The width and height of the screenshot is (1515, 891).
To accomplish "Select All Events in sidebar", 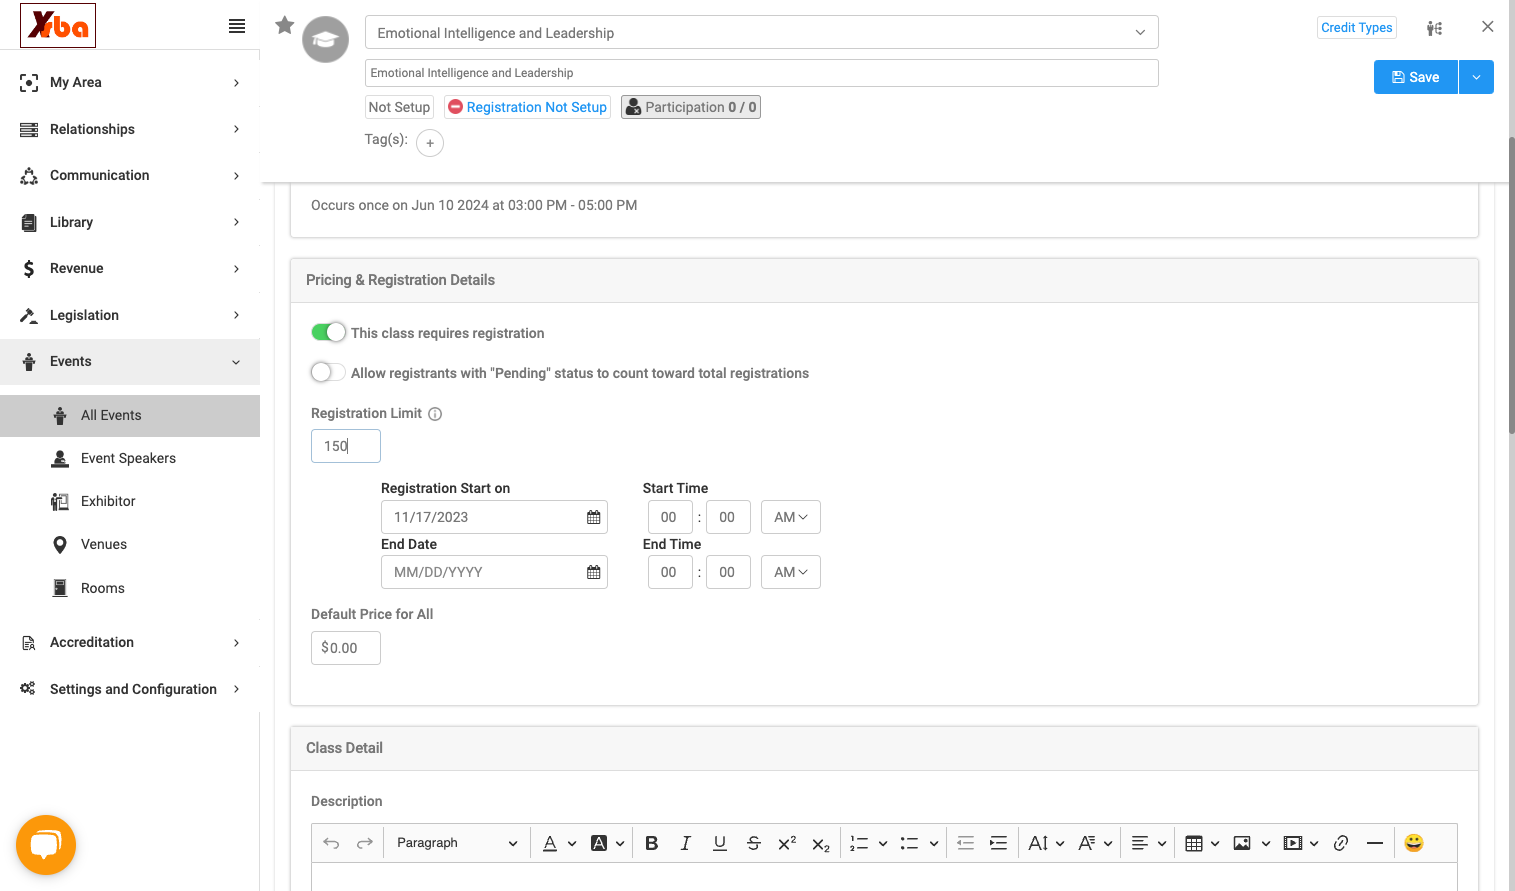I will coord(130,415).
